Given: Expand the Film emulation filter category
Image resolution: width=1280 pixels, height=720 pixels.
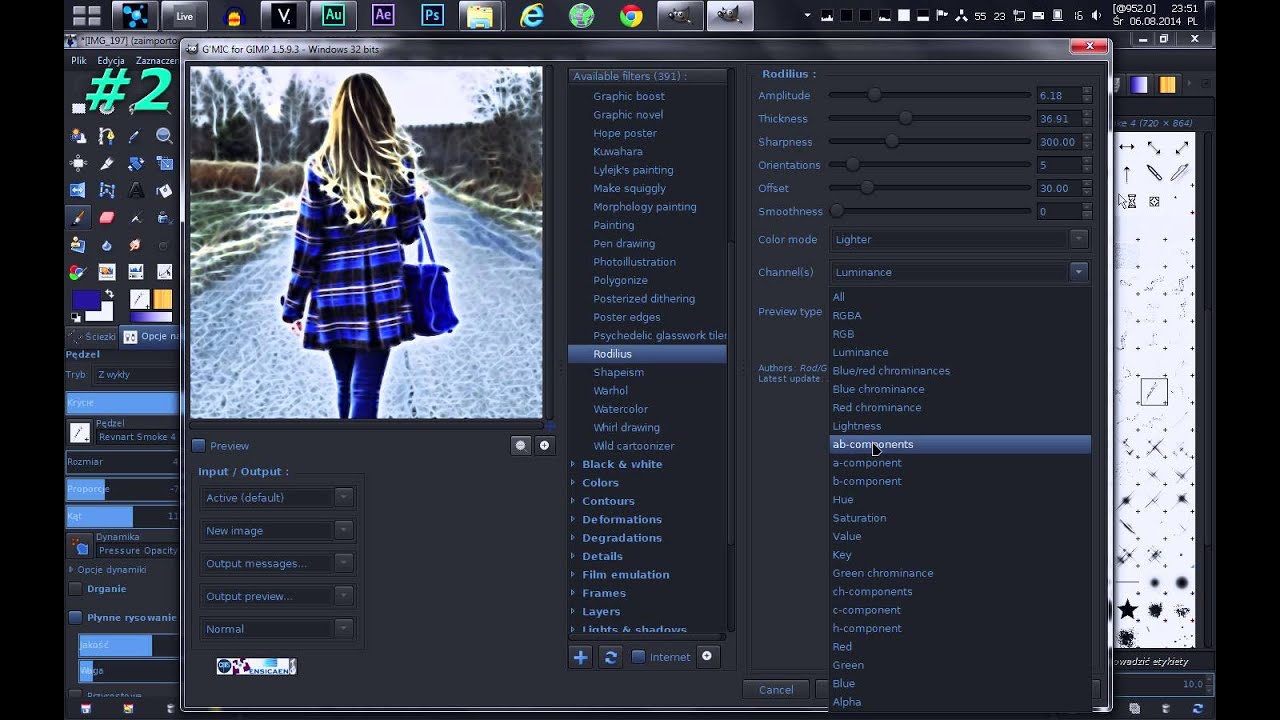Looking at the screenshot, I should click(x=574, y=575).
